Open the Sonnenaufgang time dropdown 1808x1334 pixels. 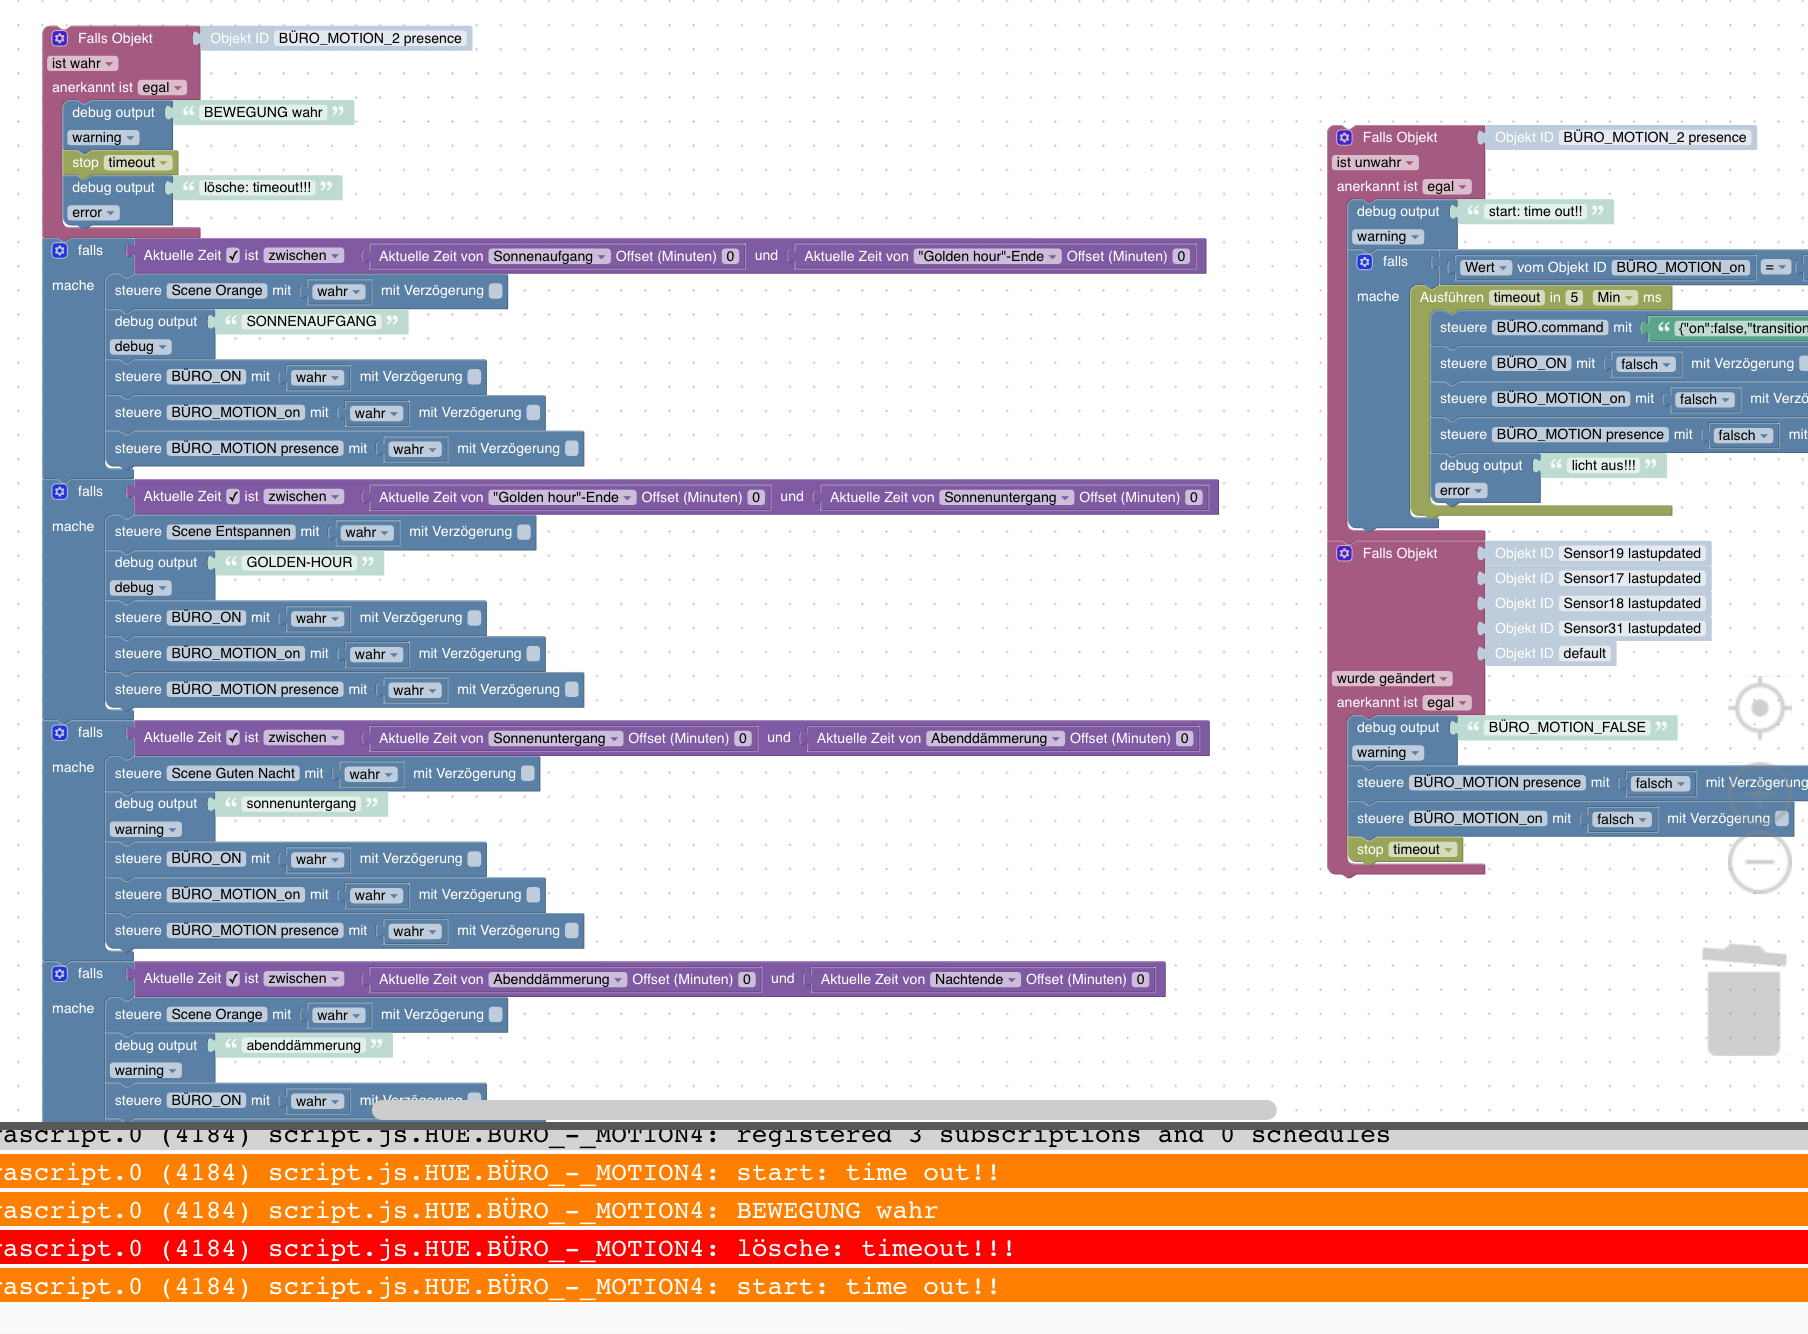tap(550, 256)
